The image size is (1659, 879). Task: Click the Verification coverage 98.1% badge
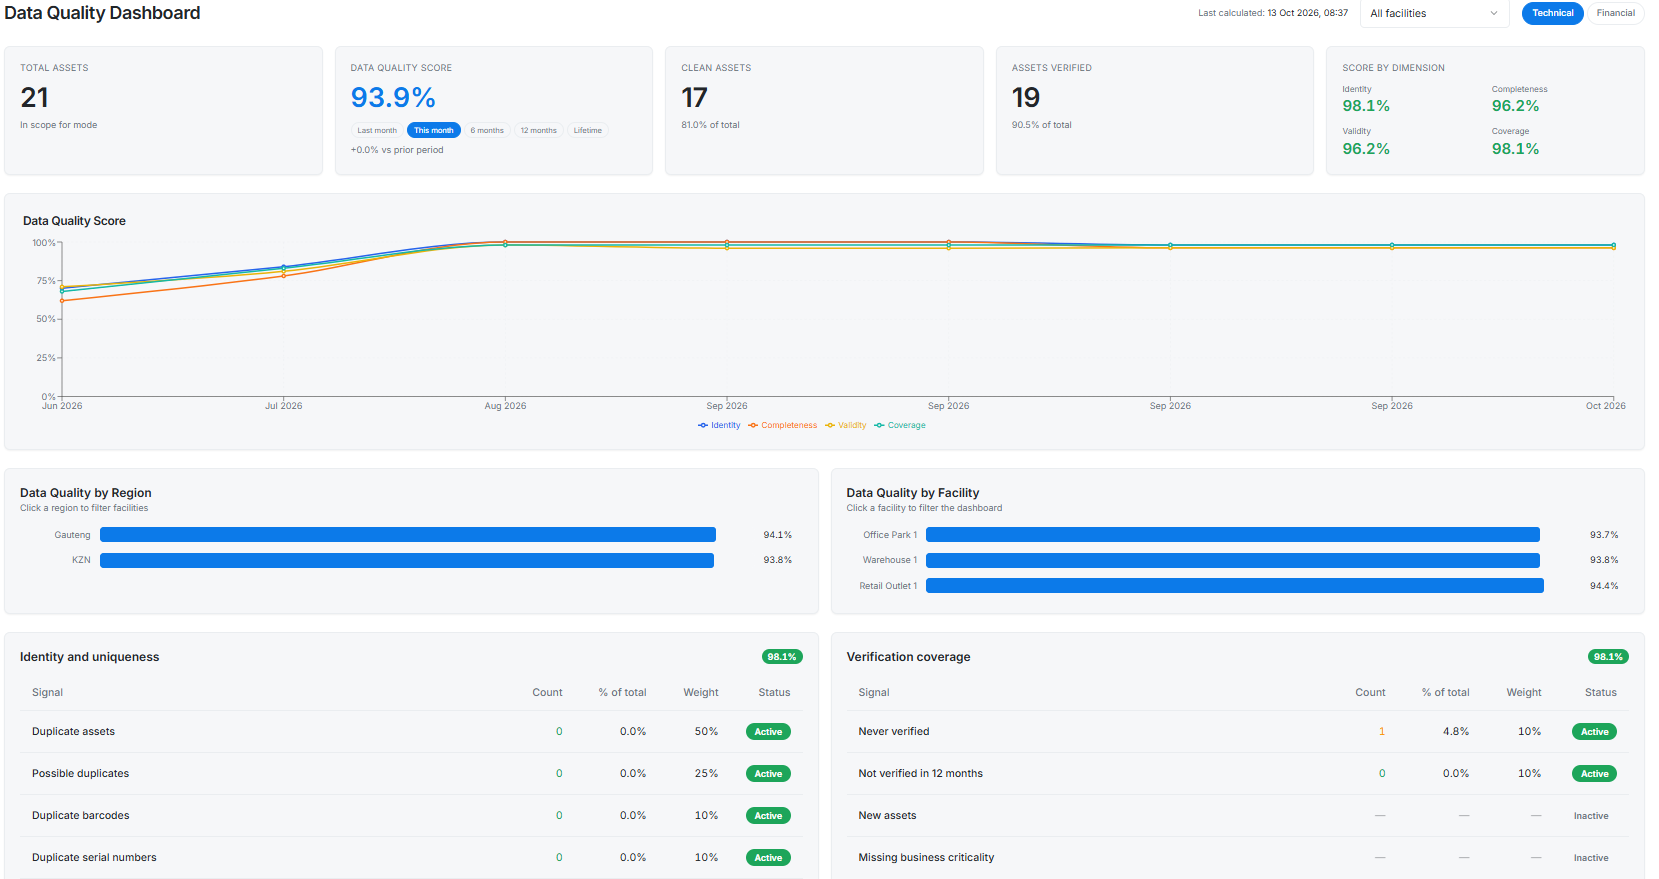pos(1608,657)
